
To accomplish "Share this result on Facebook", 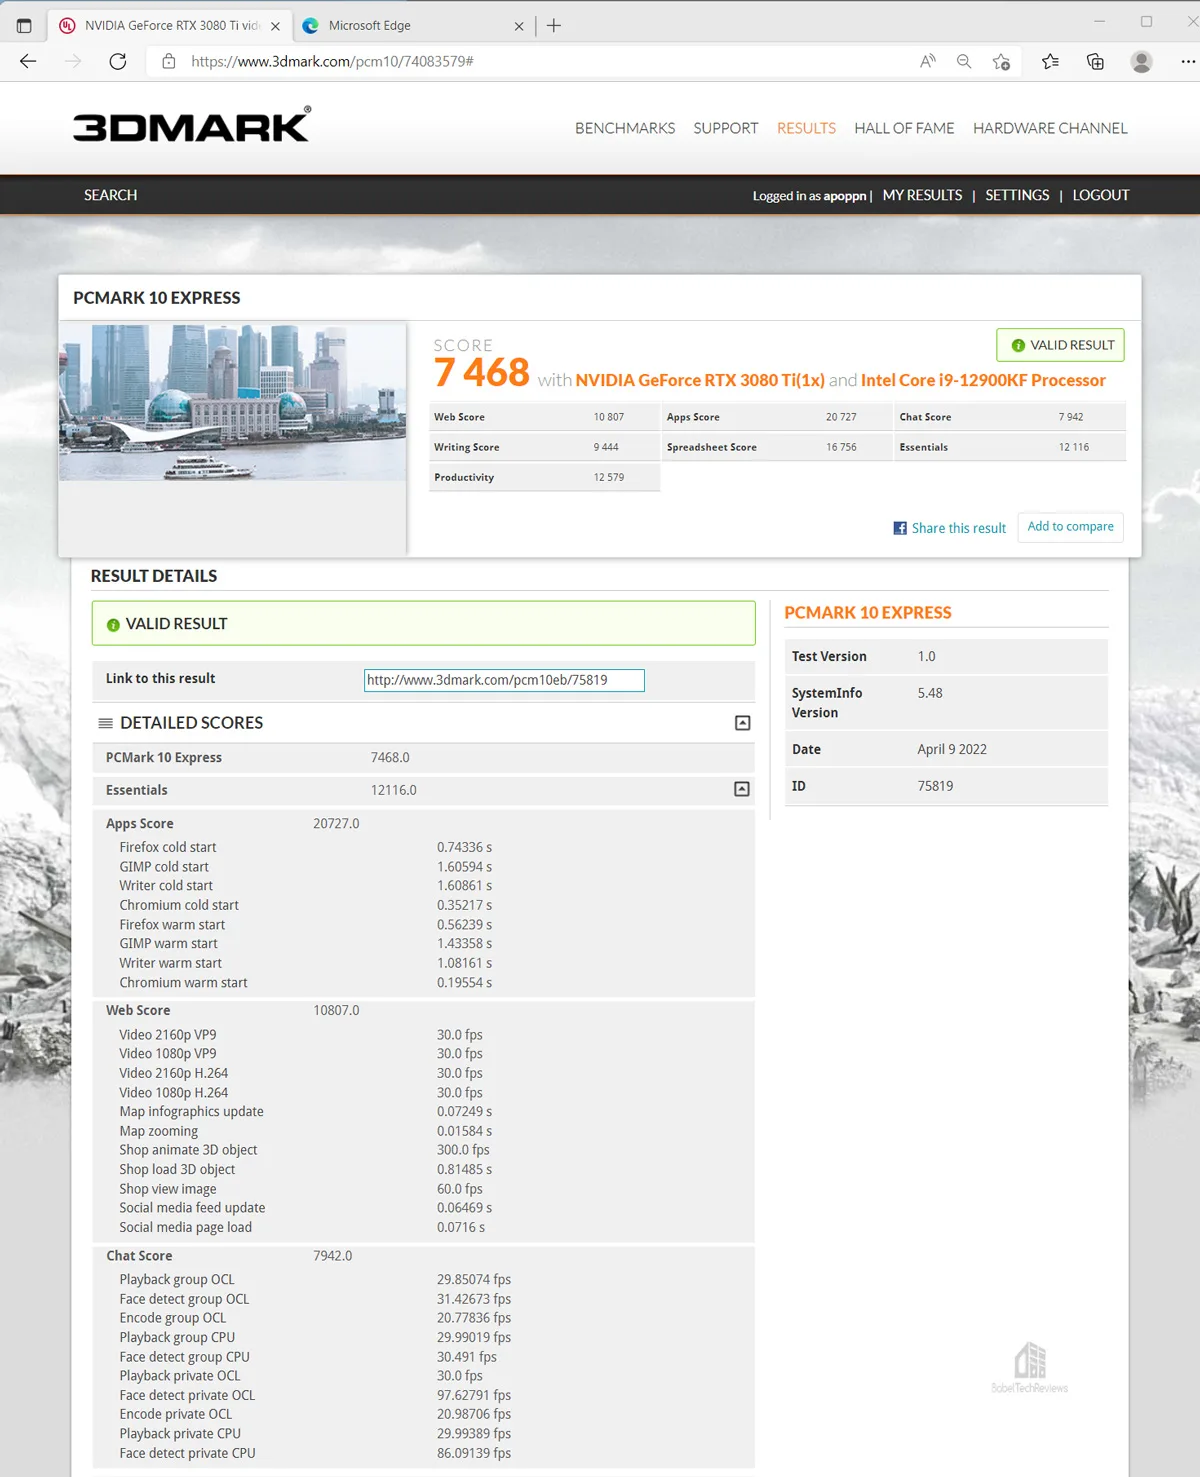I will pyautogui.click(x=949, y=528).
